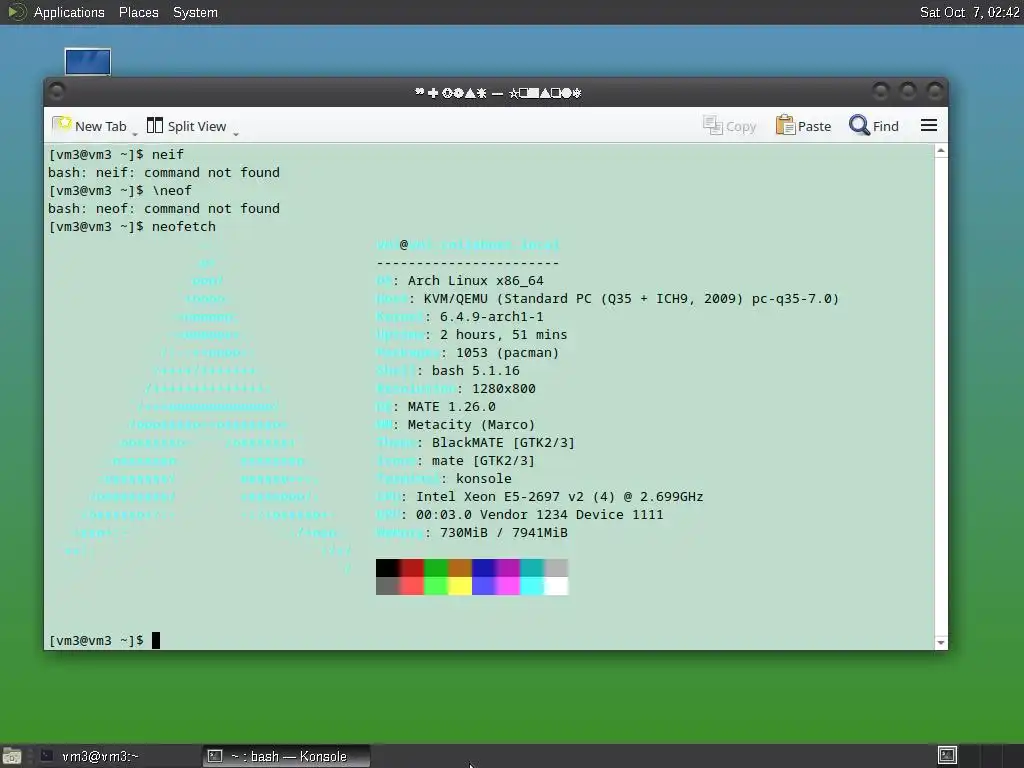This screenshot has height=768, width=1024.
Task: Click the '6.4.9-arch1-1' kernel text
Action: coord(491,317)
